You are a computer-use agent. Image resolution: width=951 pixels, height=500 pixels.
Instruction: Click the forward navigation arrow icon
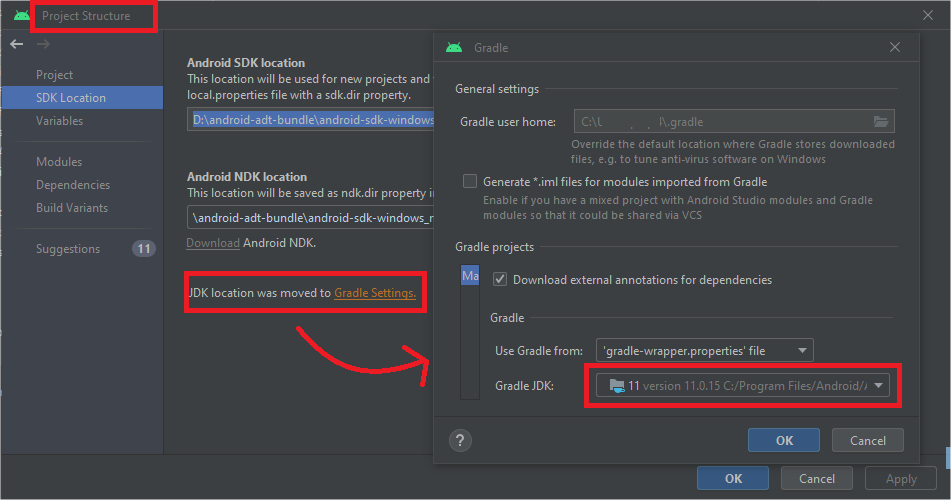43,44
